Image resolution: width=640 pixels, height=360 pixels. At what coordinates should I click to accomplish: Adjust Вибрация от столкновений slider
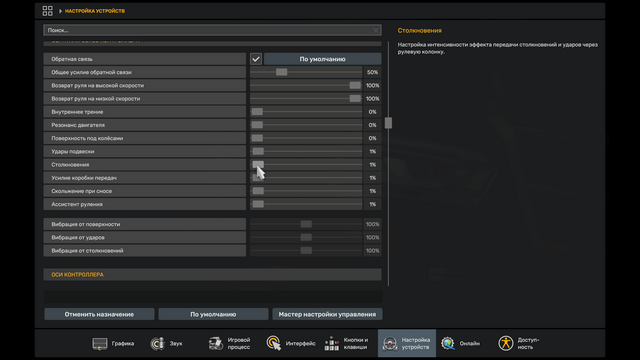[x=306, y=251]
